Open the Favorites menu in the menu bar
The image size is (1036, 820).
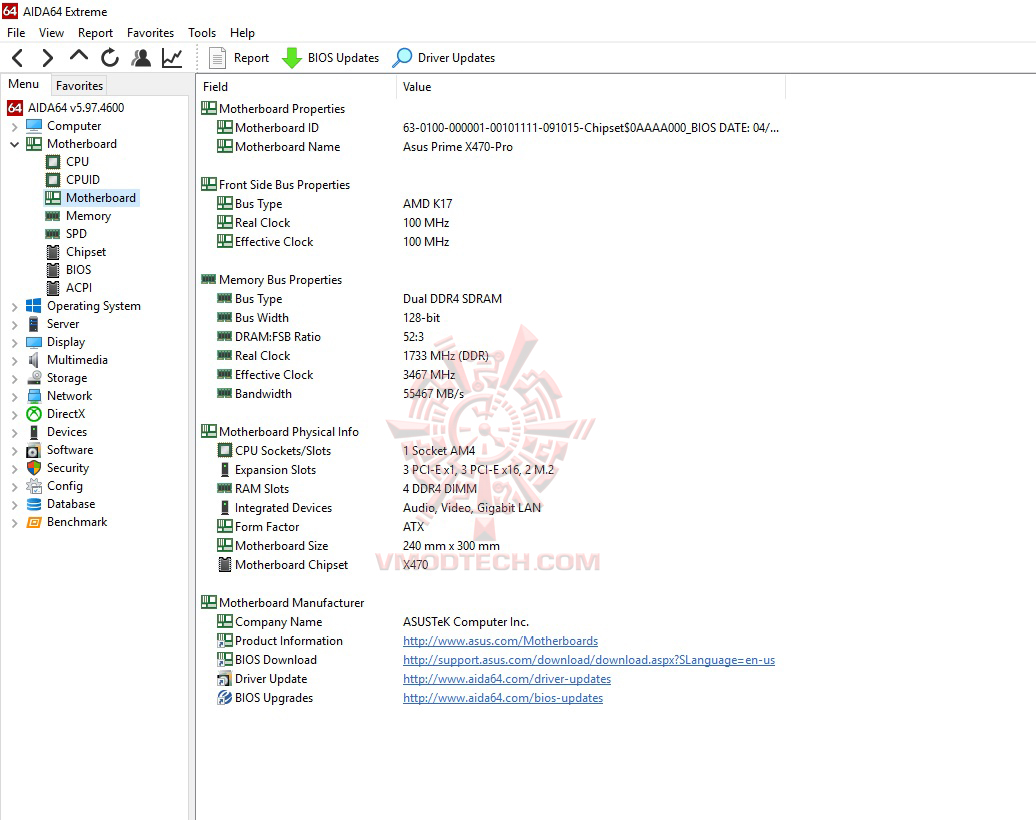coord(150,32)
